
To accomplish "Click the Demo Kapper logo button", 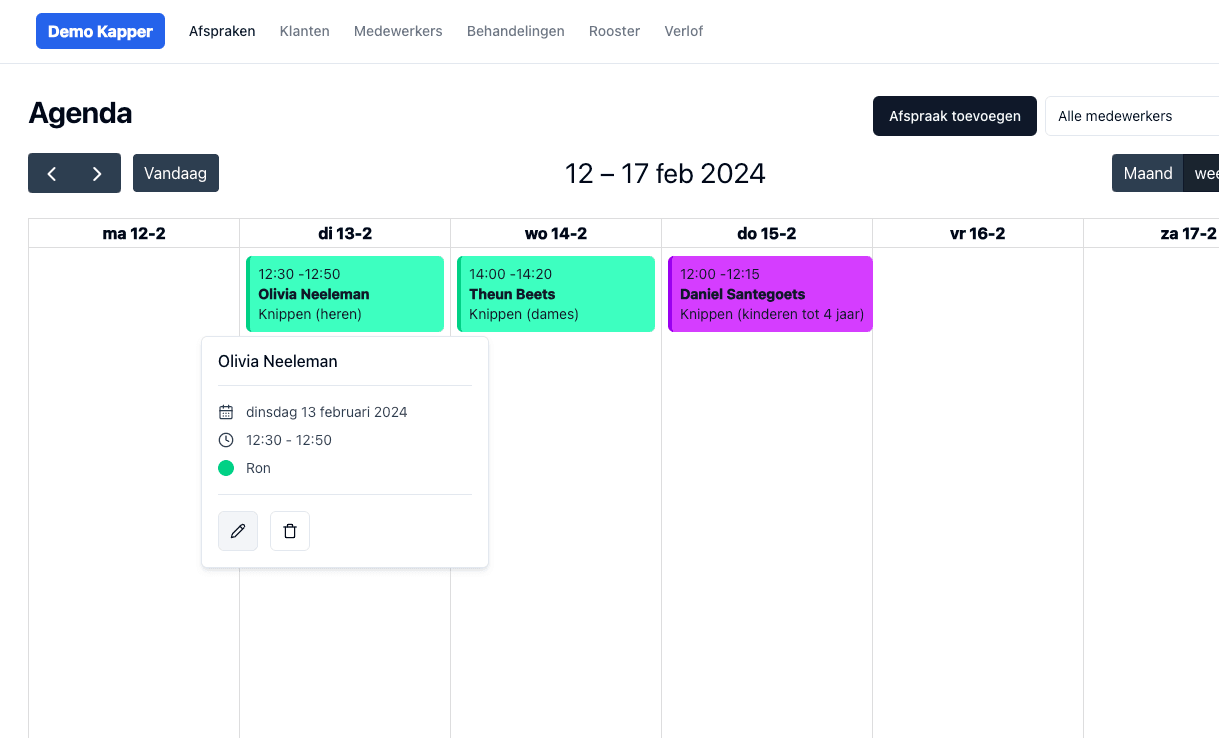I will 100,31.
